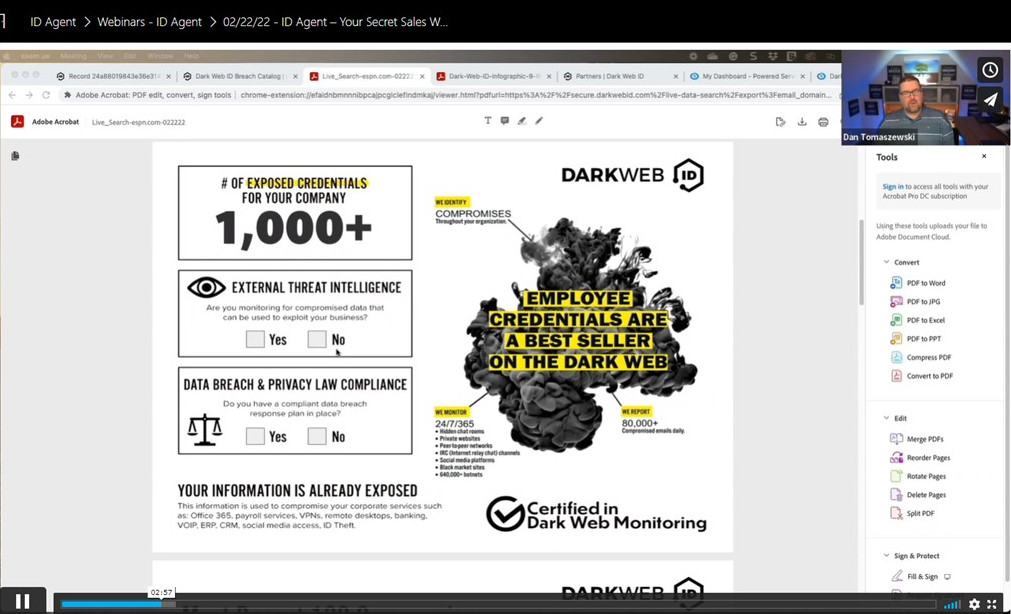1011x614 pixels.
Task: Open the Split PDF tool
Action: (x=920, y=513)
